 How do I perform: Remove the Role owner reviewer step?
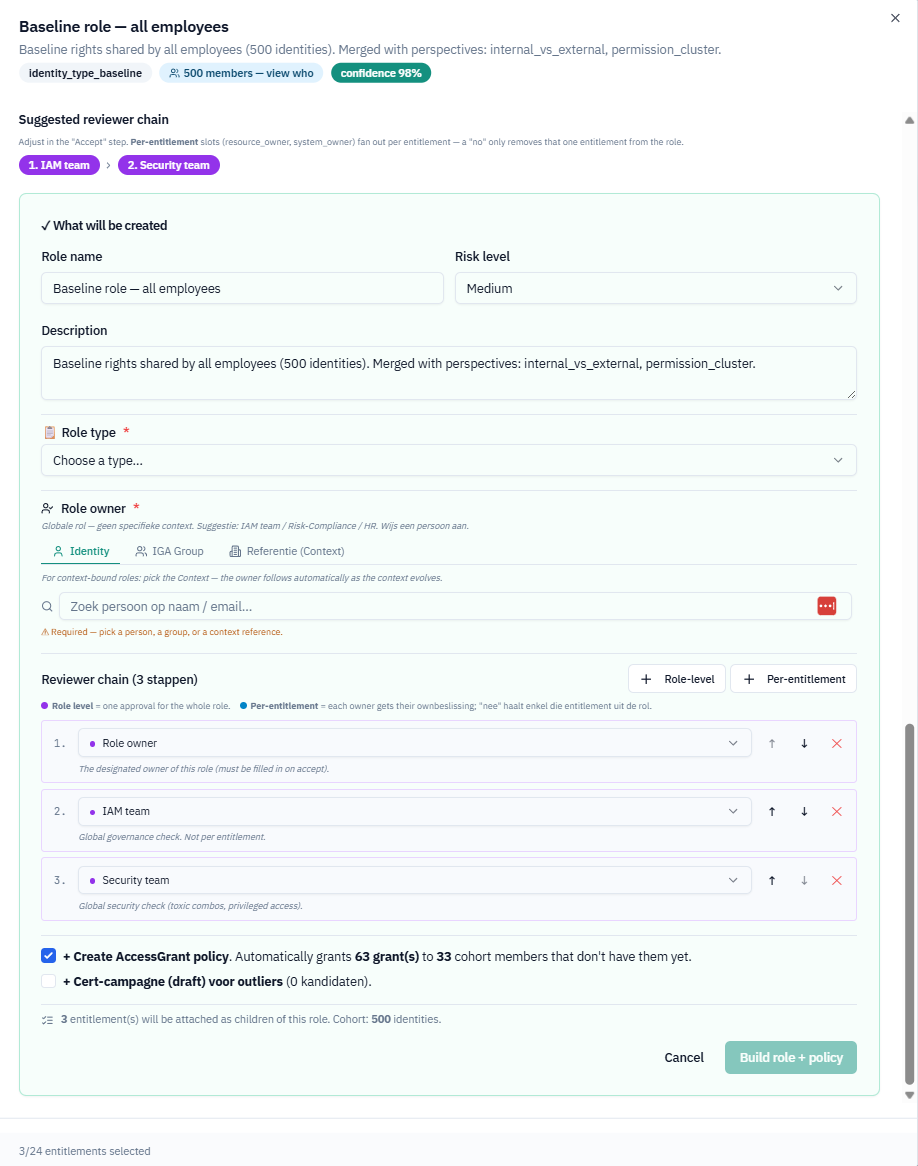[836, 744]
